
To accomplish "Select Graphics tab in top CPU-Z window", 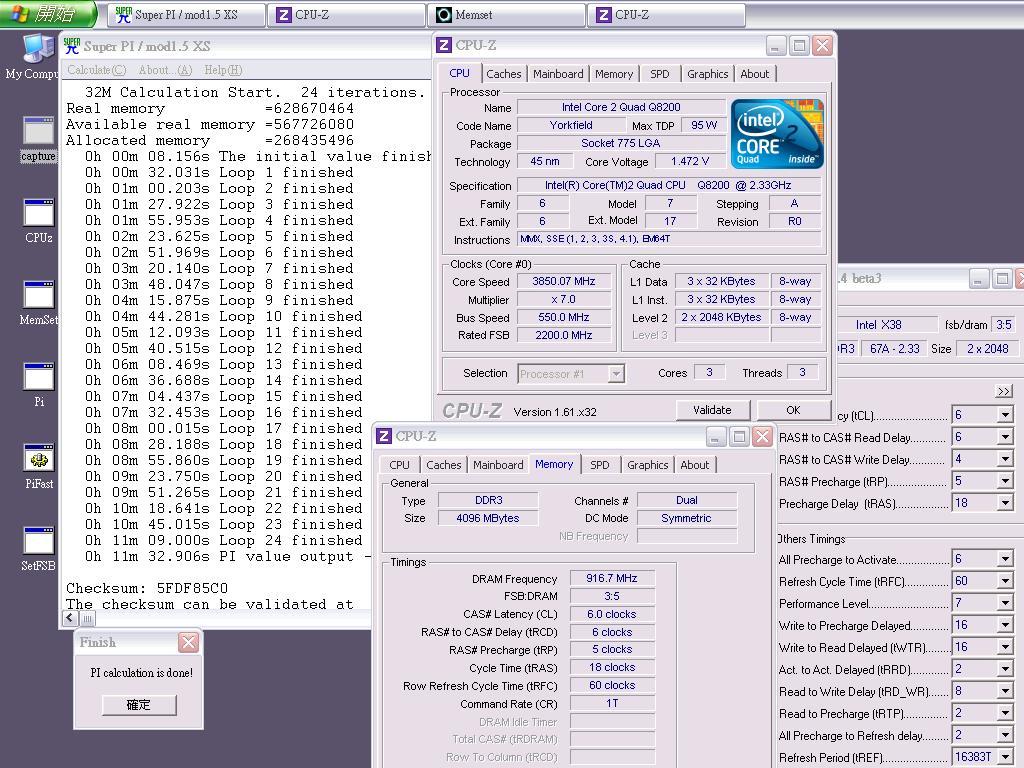I will 707,74.
